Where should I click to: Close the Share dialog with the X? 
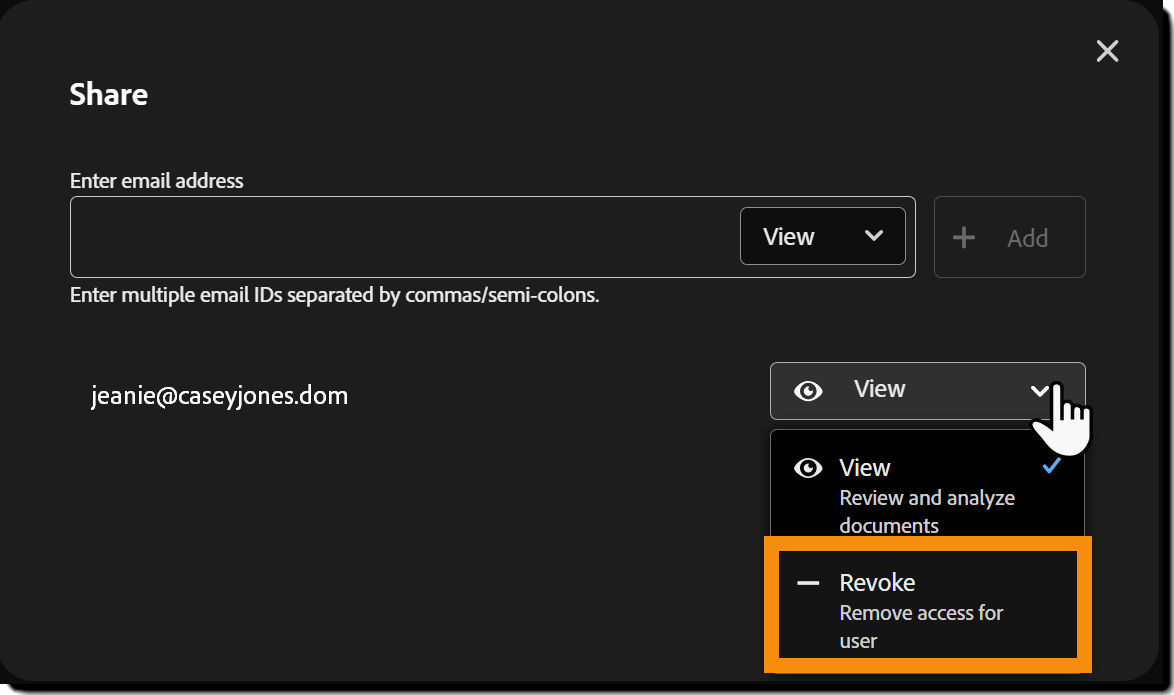[1107, 51]
